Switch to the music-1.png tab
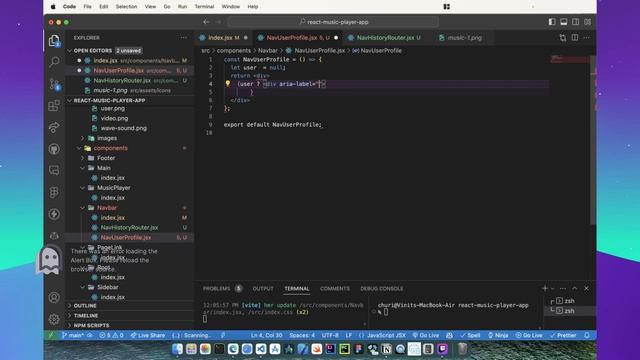 (x=464, y=38)
